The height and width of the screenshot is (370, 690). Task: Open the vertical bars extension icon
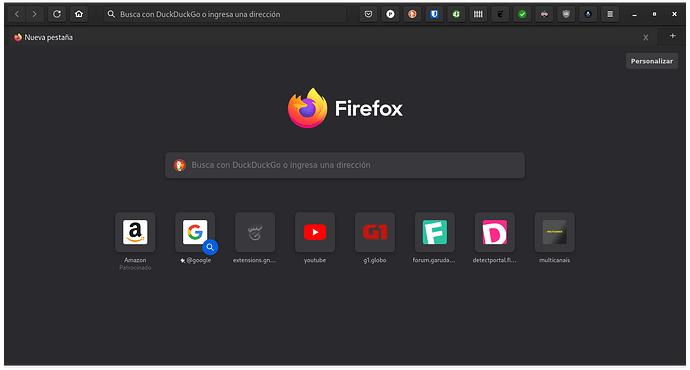[478, 14]
